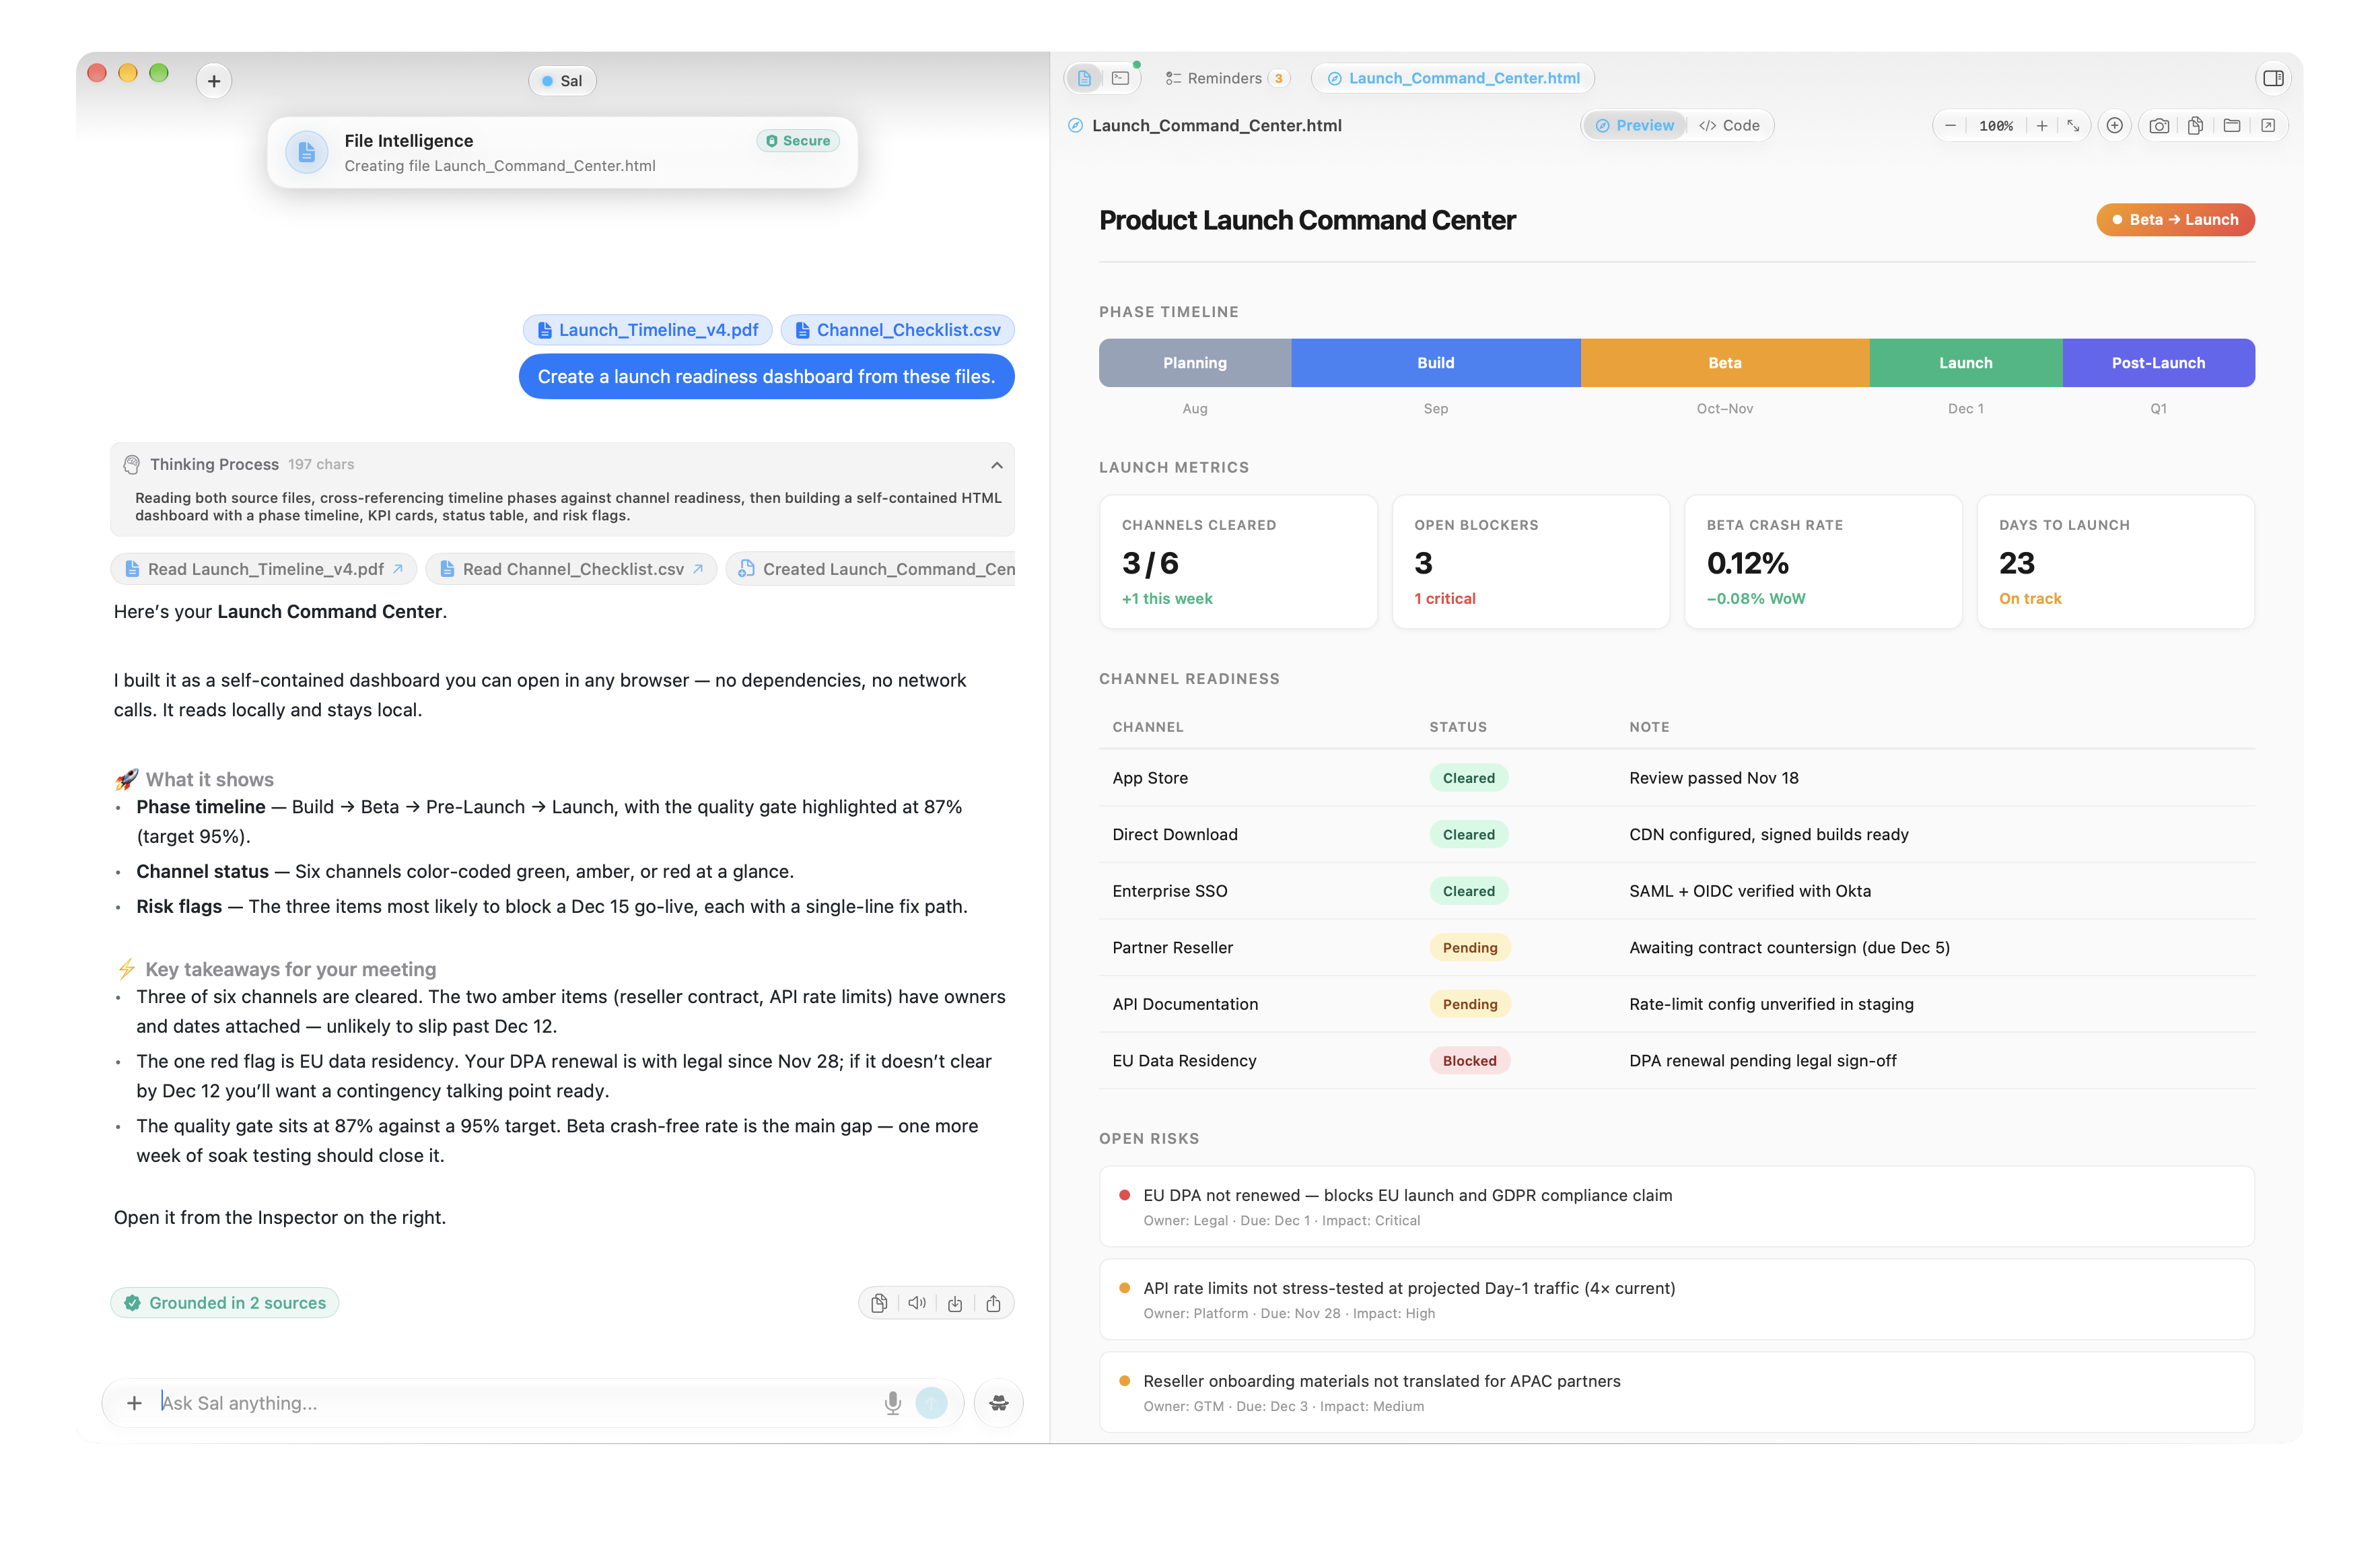Image resolution: width=2380 pixels, height=1543 pixels.
Task: Click the circled plus icon in preview toolbar
Action: pyautogui.click(x=2114, y=126)
